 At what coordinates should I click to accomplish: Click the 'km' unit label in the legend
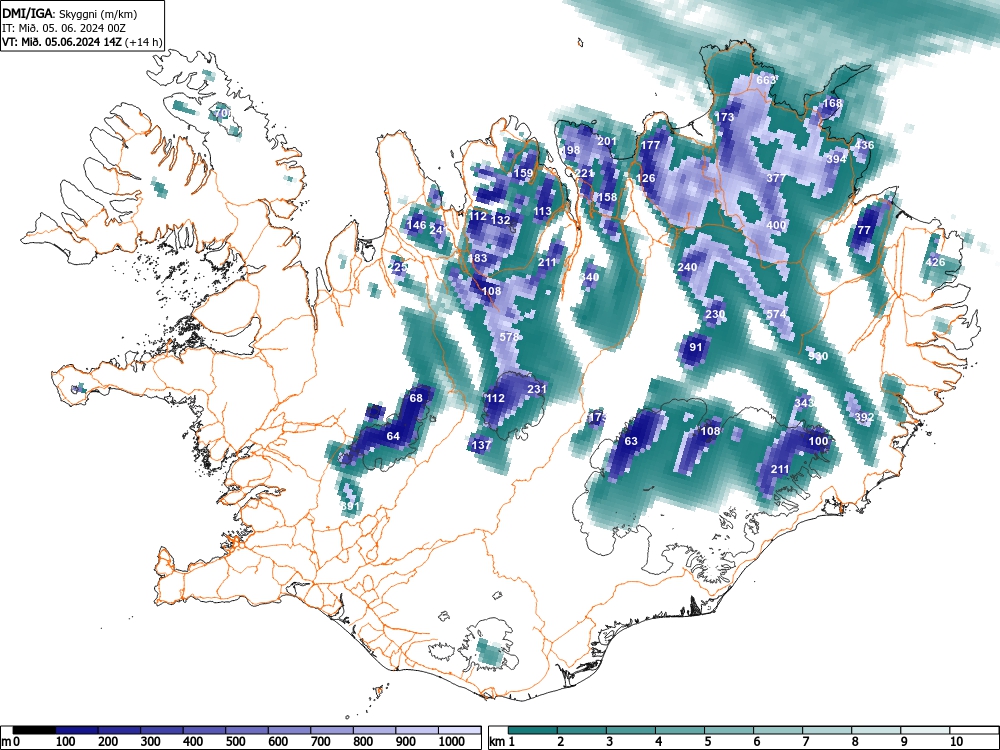497,742
